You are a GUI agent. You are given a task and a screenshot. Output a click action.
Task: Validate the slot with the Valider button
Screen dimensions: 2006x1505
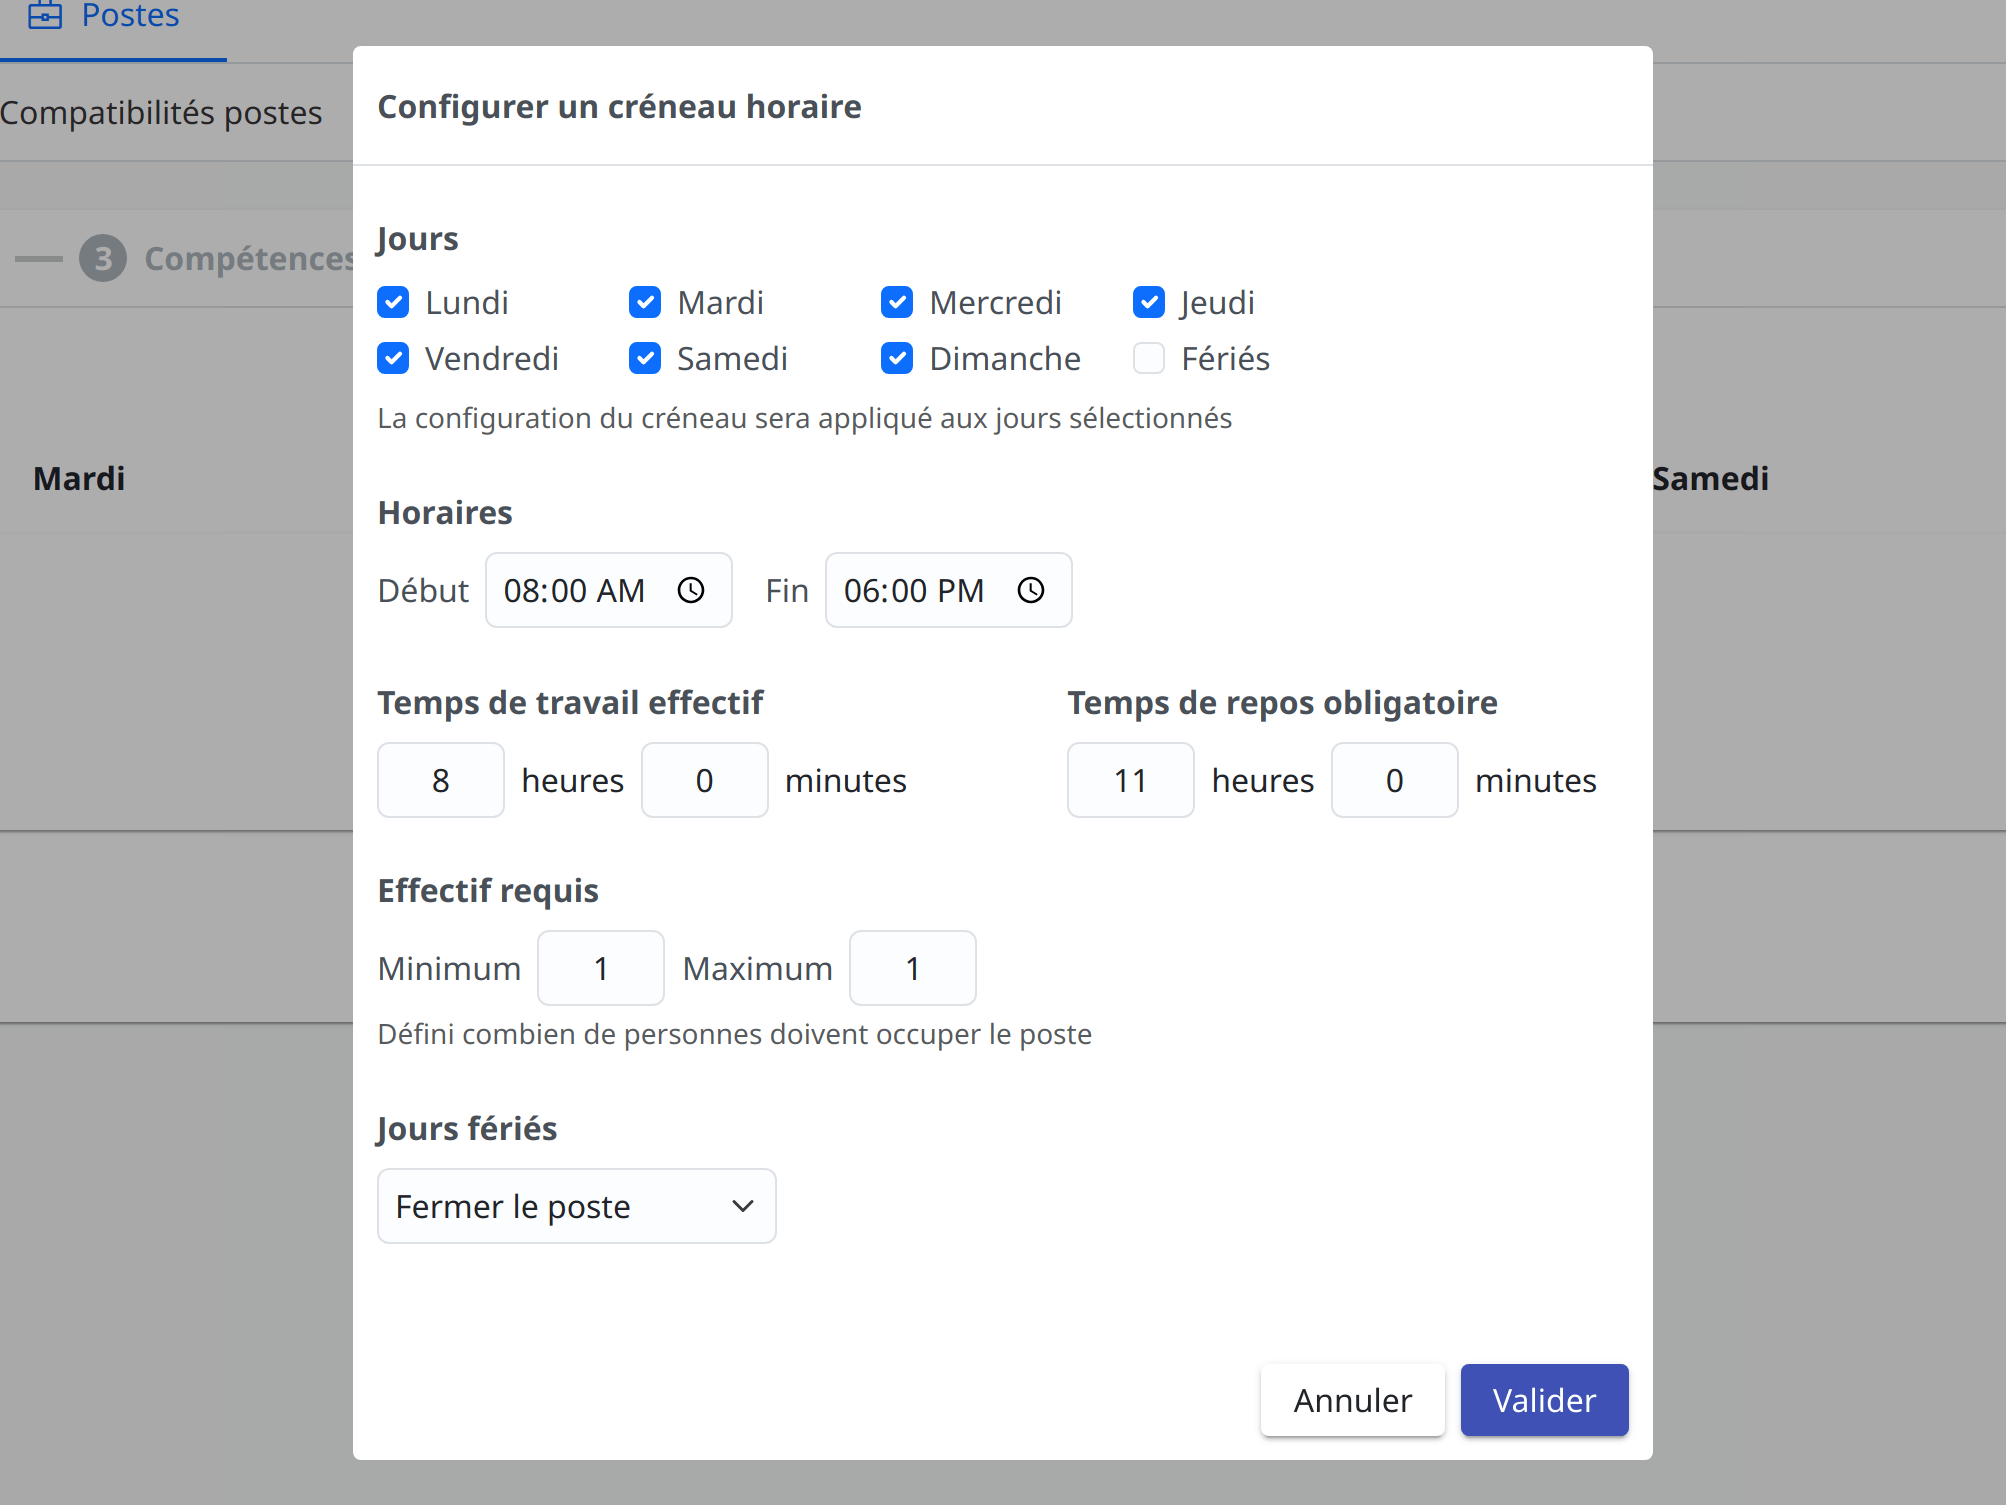[1543, 1400]
